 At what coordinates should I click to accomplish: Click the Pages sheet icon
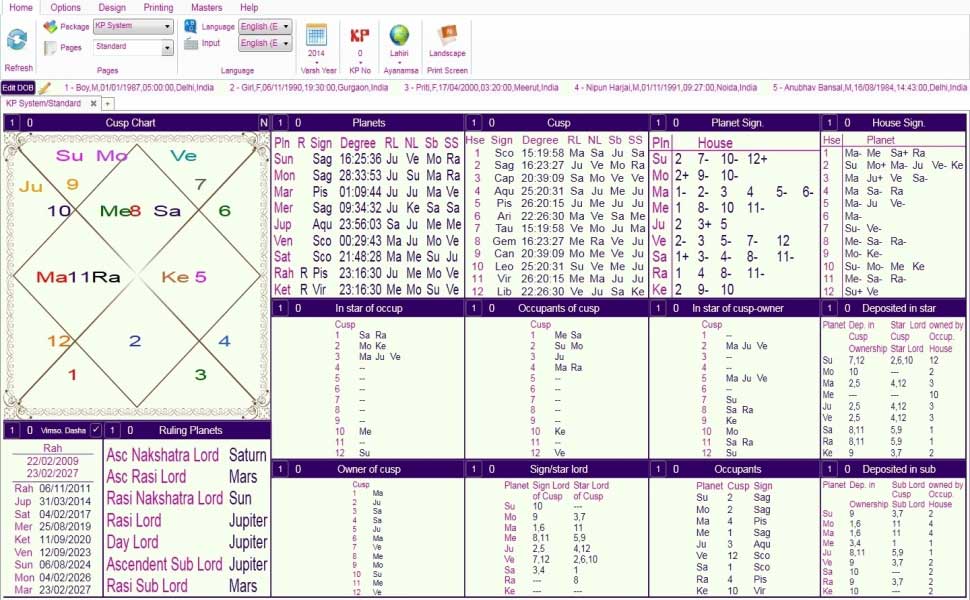(x=50, y=47)
